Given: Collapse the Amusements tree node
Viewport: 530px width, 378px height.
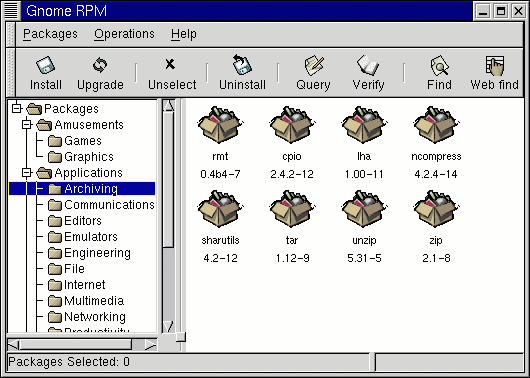Looking at the screenshot, I should point(27,125).
